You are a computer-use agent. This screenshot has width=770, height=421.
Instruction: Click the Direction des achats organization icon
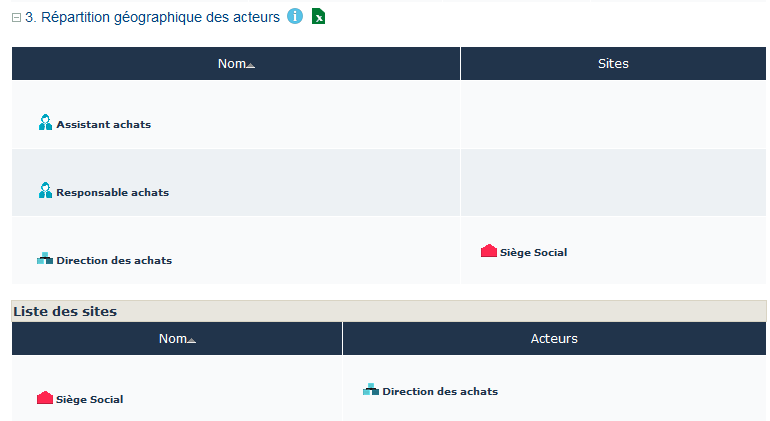(x=45, y=259)
